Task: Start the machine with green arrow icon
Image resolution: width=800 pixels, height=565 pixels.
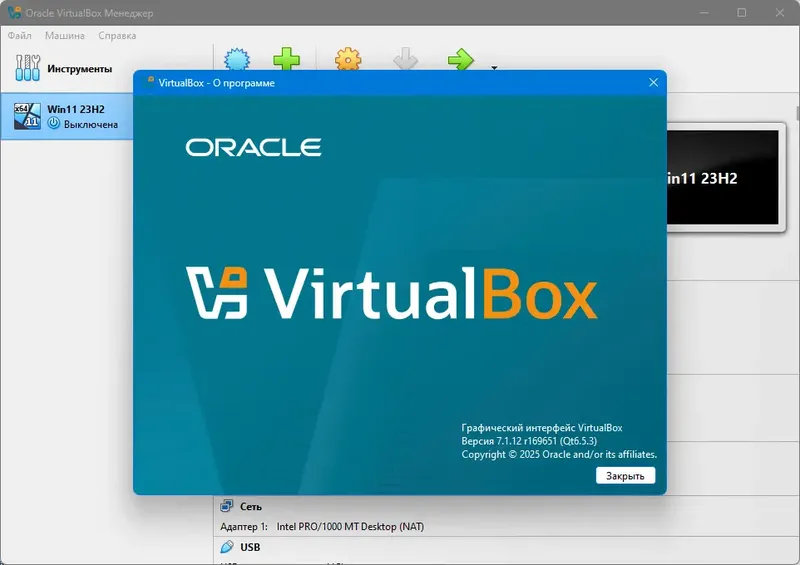Action: 461,59
